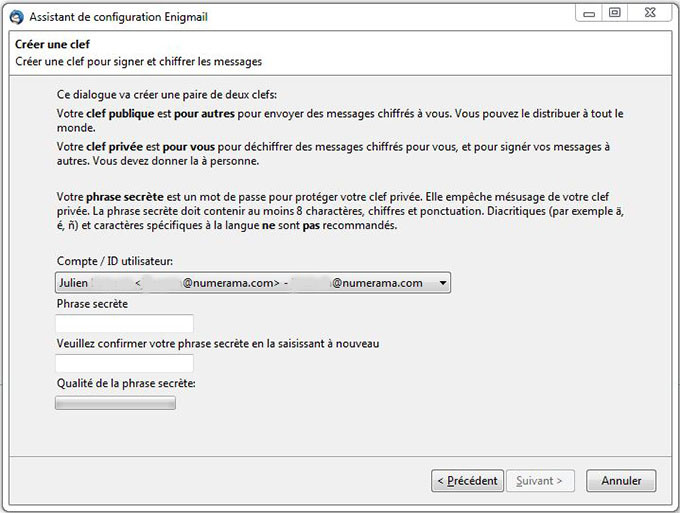Go back with the Précédent button
This screenshot has width=680, height=513.
468,480
